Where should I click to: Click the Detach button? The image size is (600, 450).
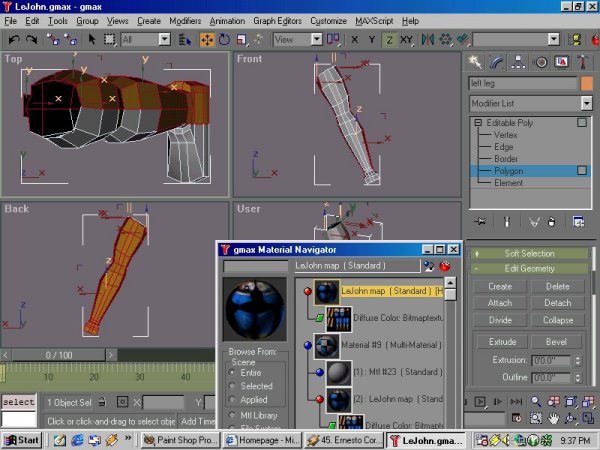click(x=558, y=303)
